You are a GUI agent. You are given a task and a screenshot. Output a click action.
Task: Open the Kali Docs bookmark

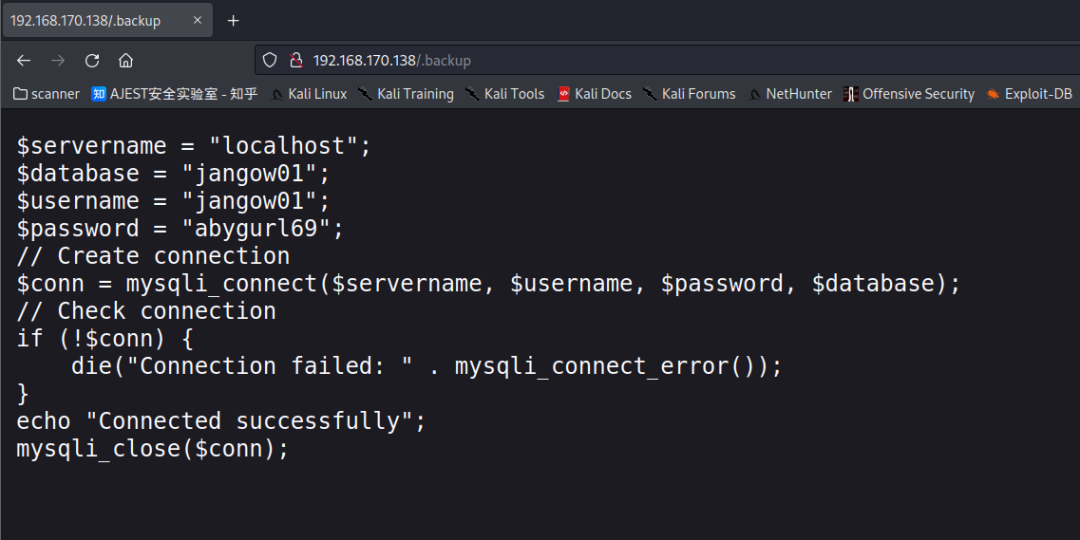594,94
